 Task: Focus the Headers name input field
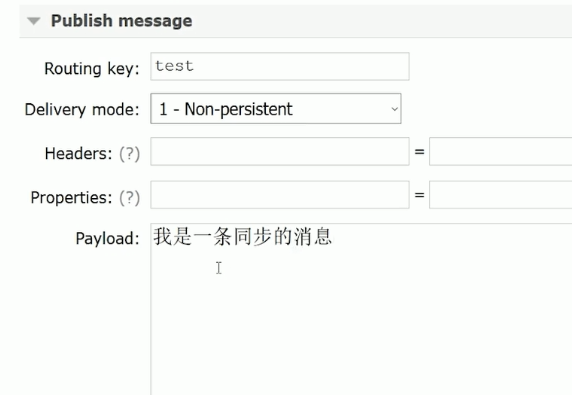(280, 151)
